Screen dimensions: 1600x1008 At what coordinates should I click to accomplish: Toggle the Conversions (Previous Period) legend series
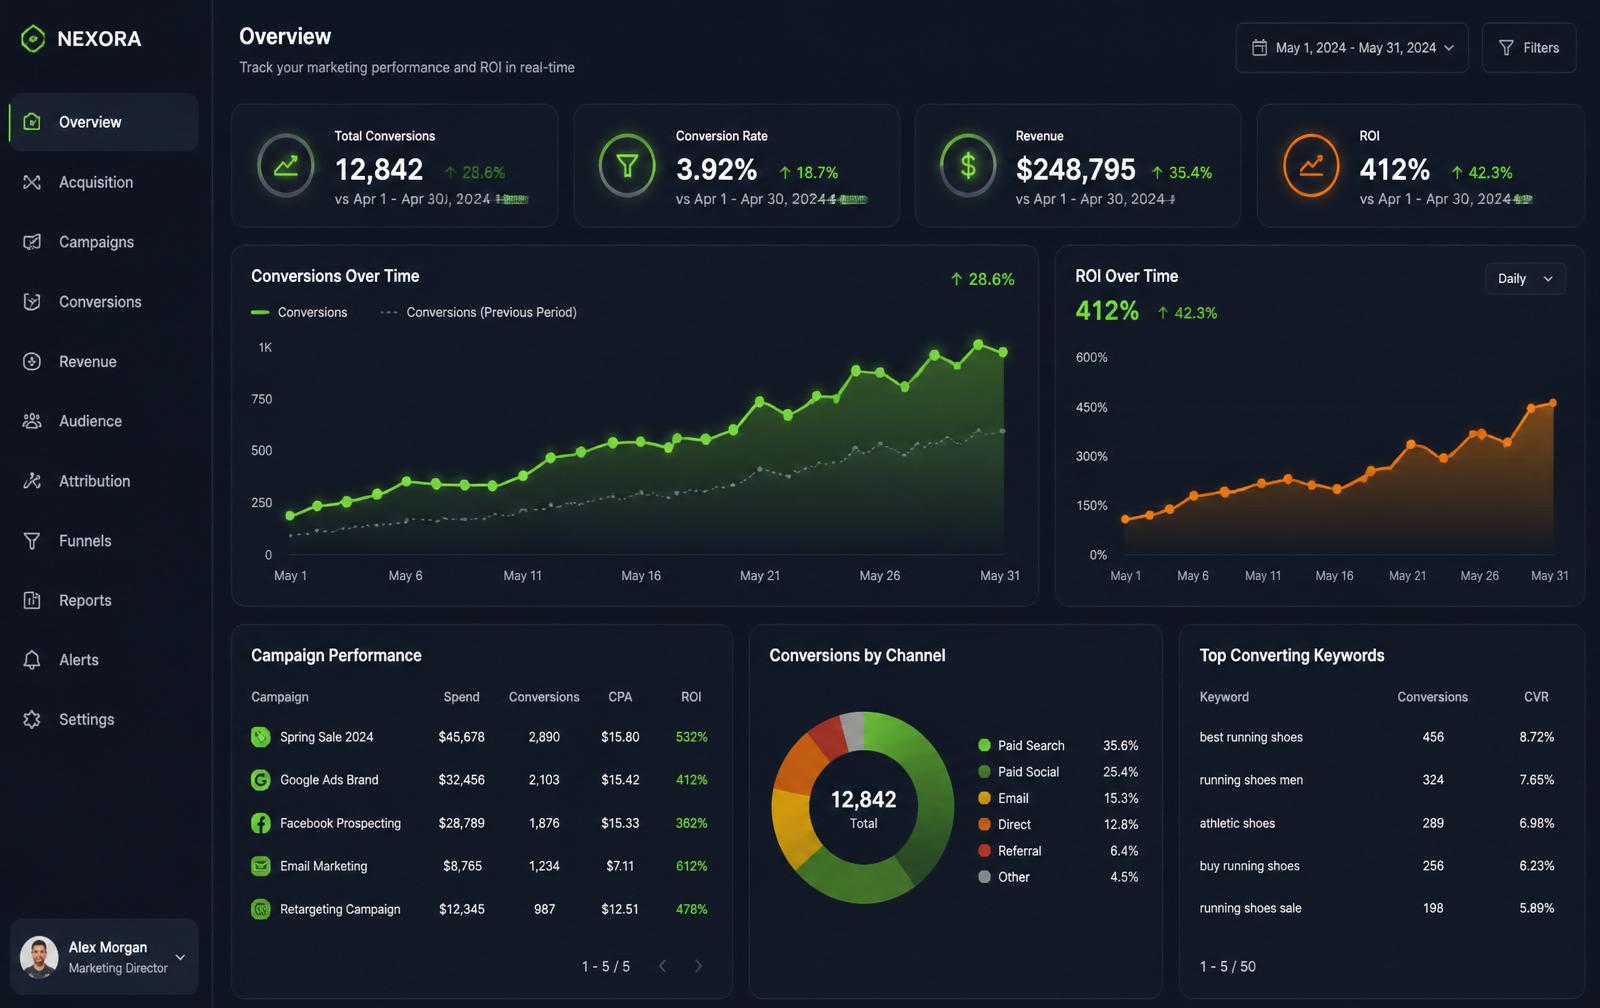(478, 312)
